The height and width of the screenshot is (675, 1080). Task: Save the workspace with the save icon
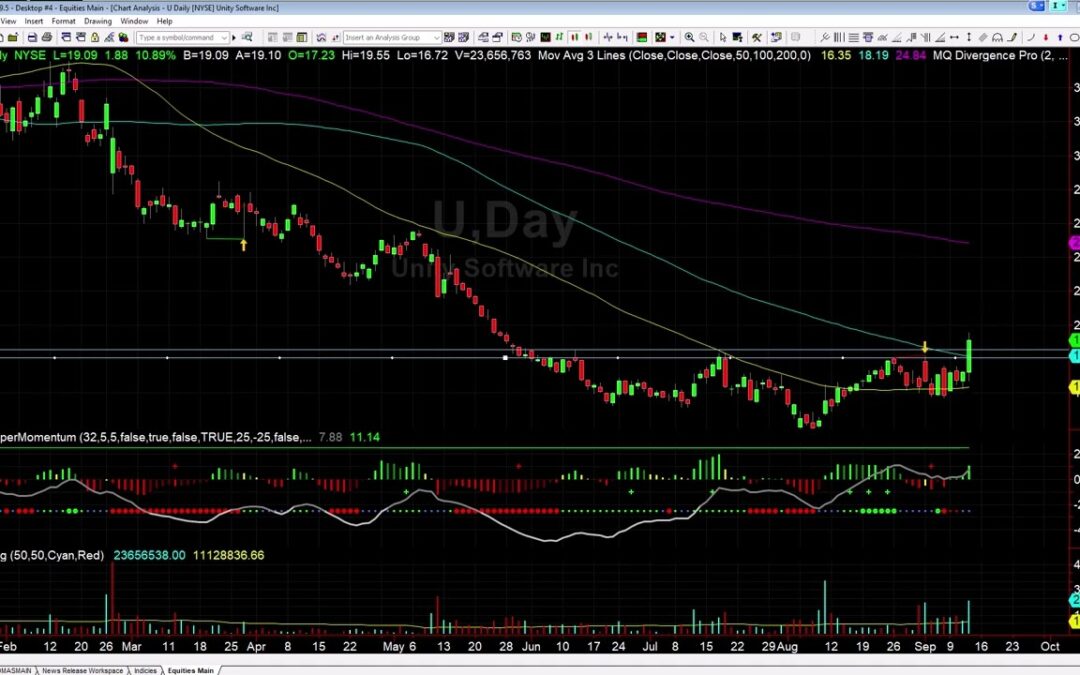point(30,36)
